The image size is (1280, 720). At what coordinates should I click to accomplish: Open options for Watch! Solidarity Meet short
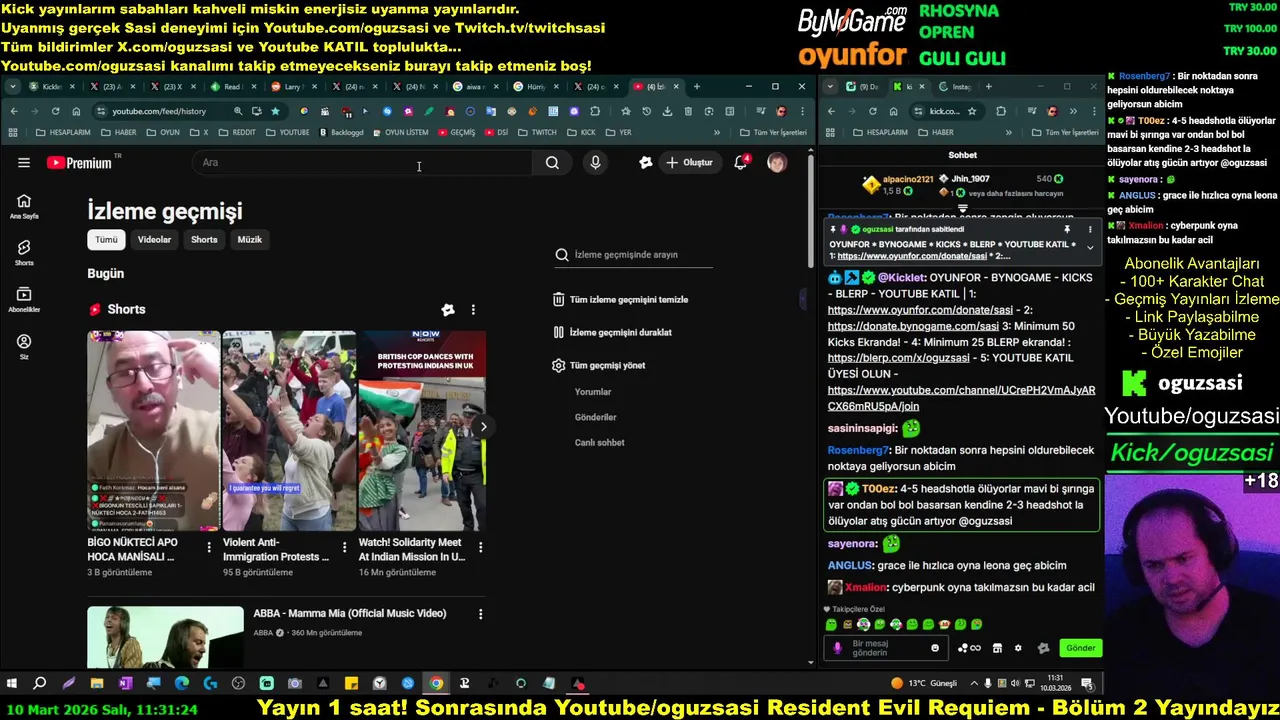pos(480,547)
